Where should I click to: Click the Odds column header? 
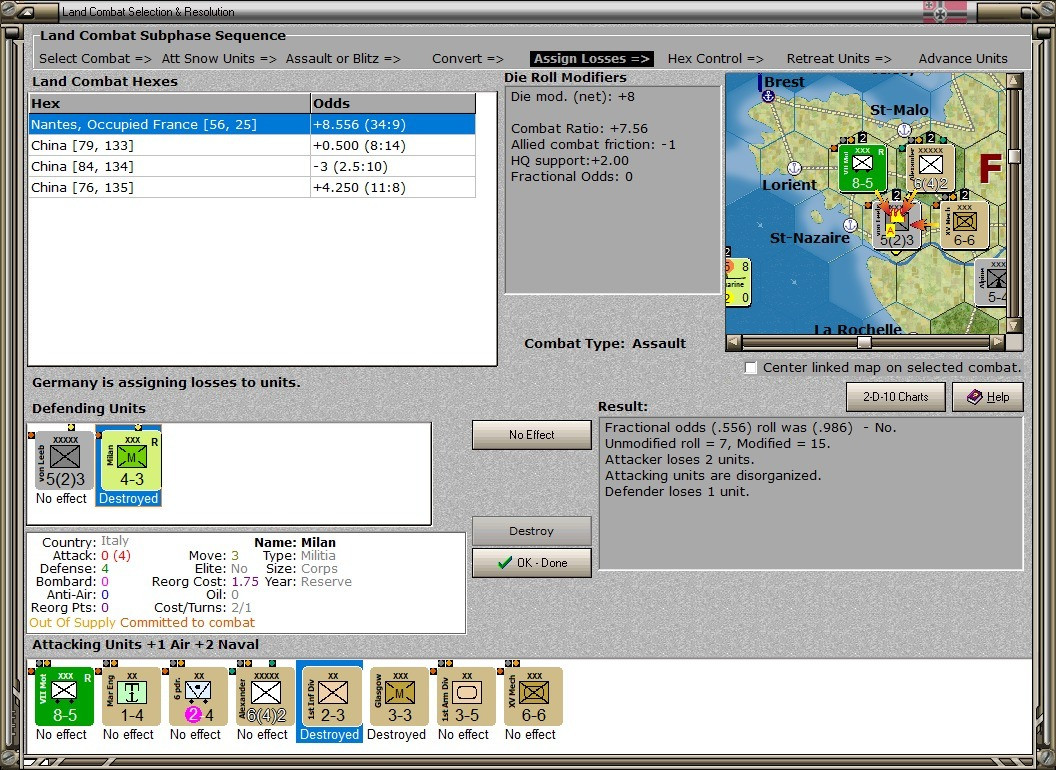(393, 103)
